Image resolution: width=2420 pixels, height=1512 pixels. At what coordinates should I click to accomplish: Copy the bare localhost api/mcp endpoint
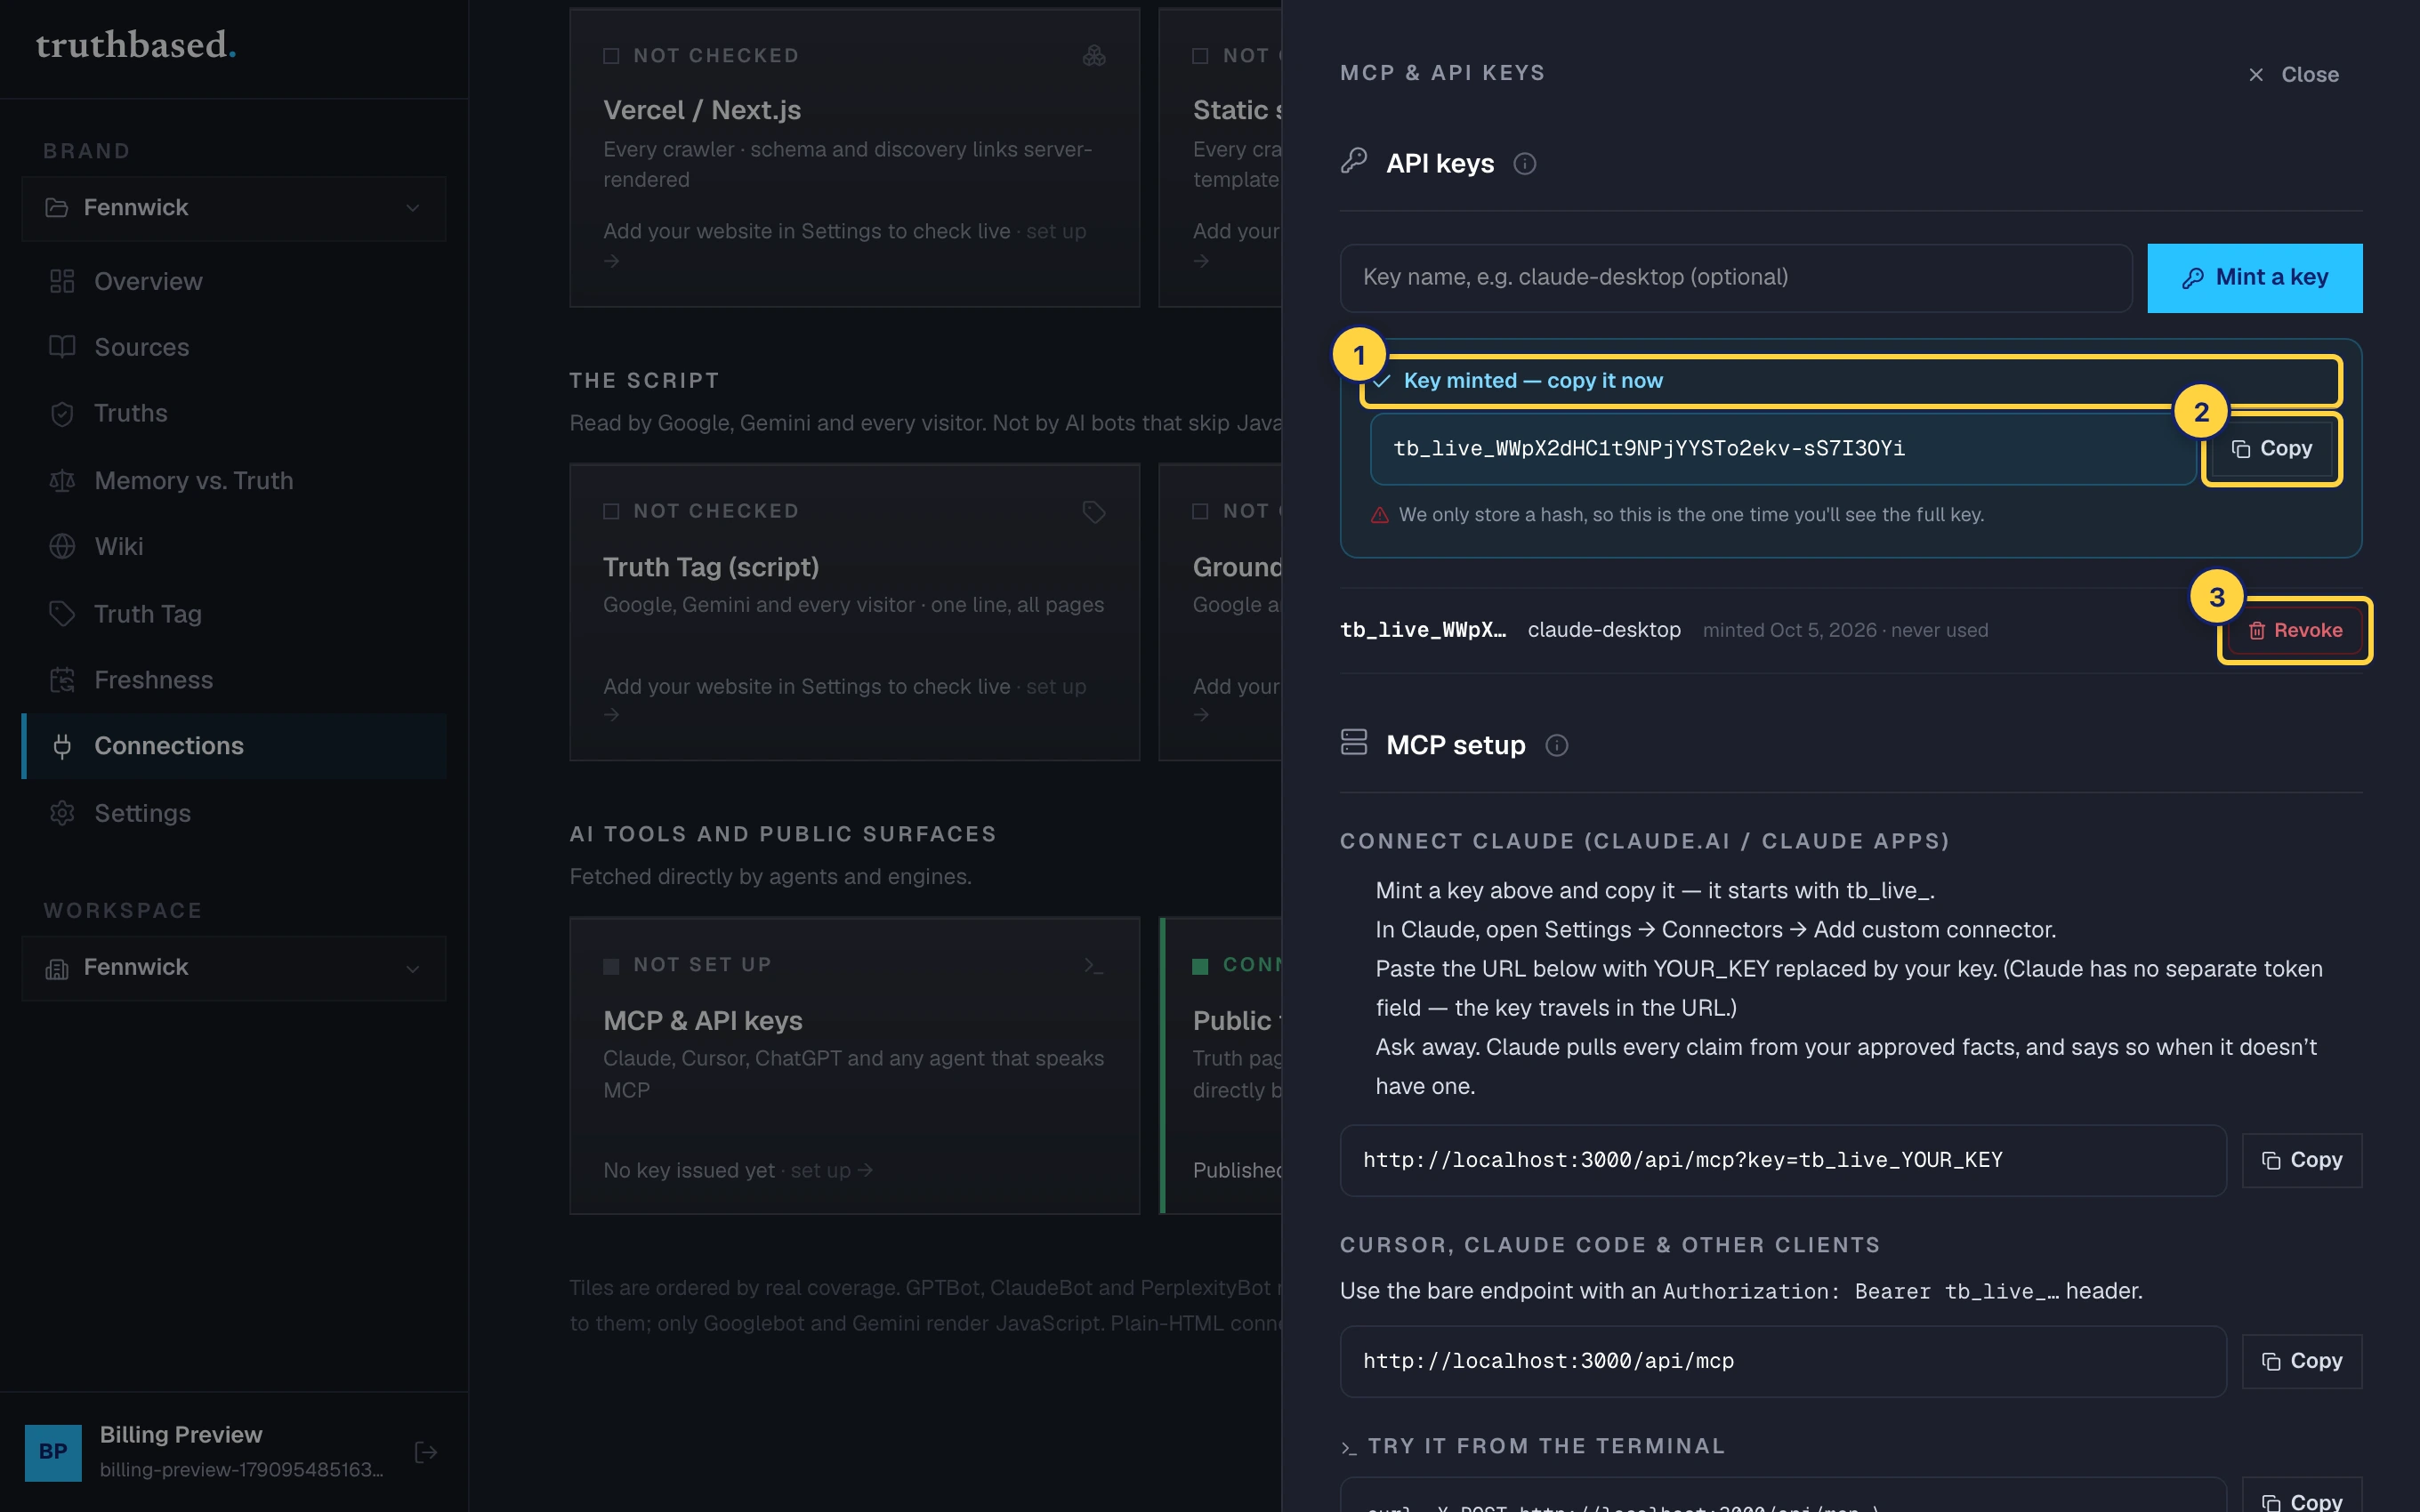(x=2301, y=1361)
